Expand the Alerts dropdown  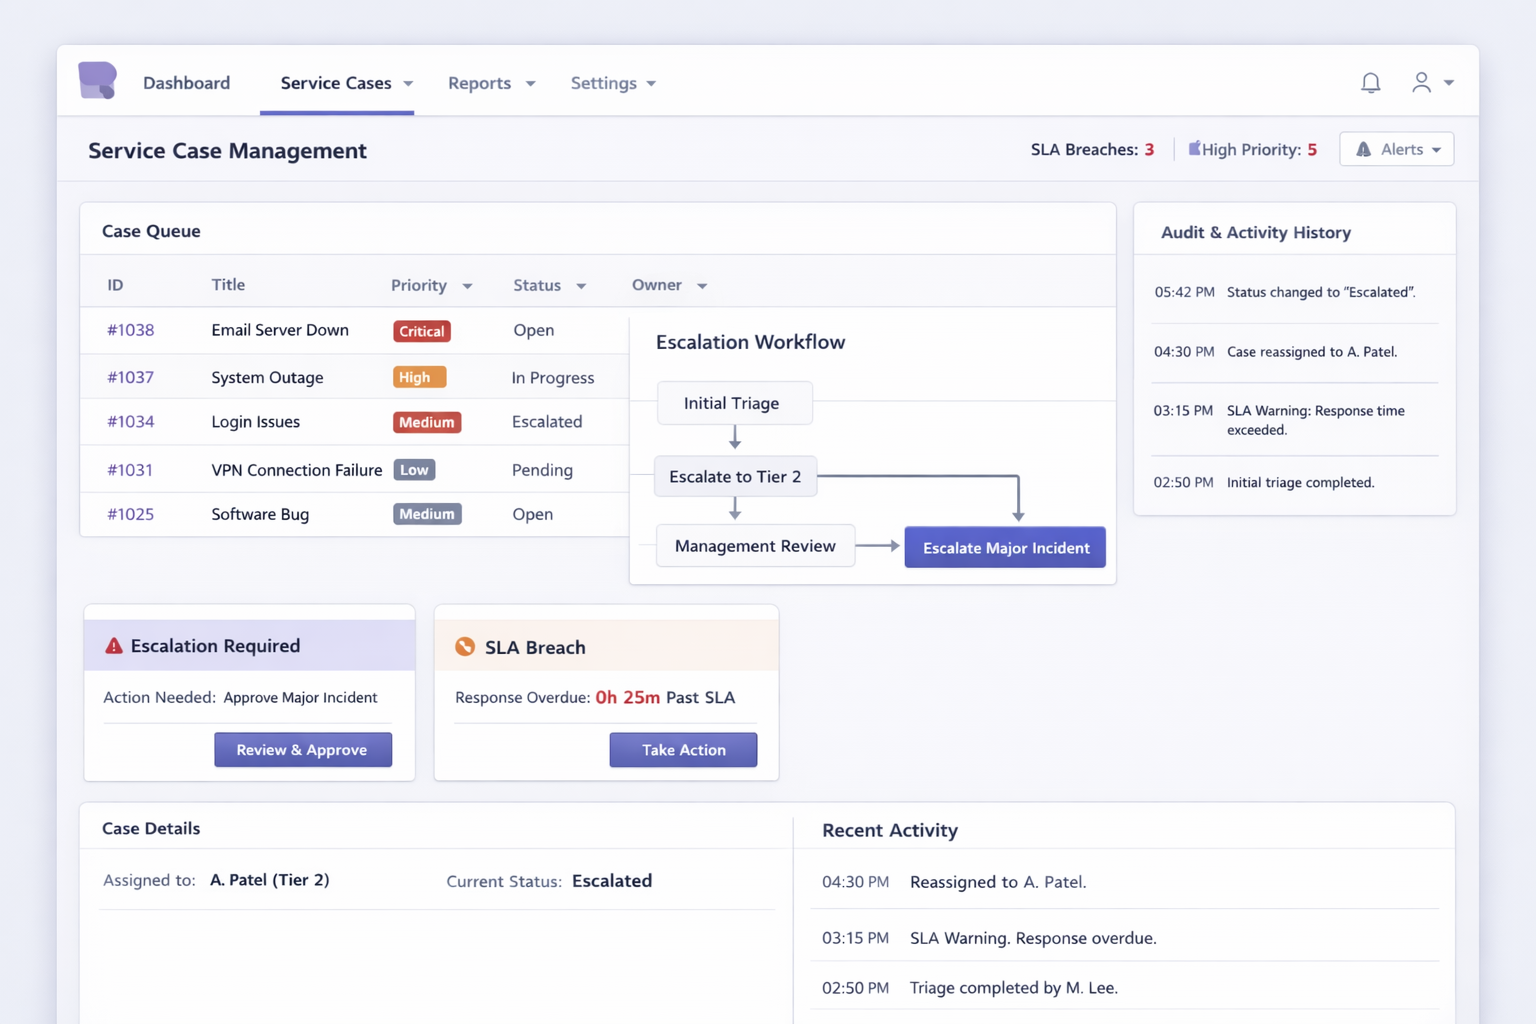click(x=1396, y=149)
